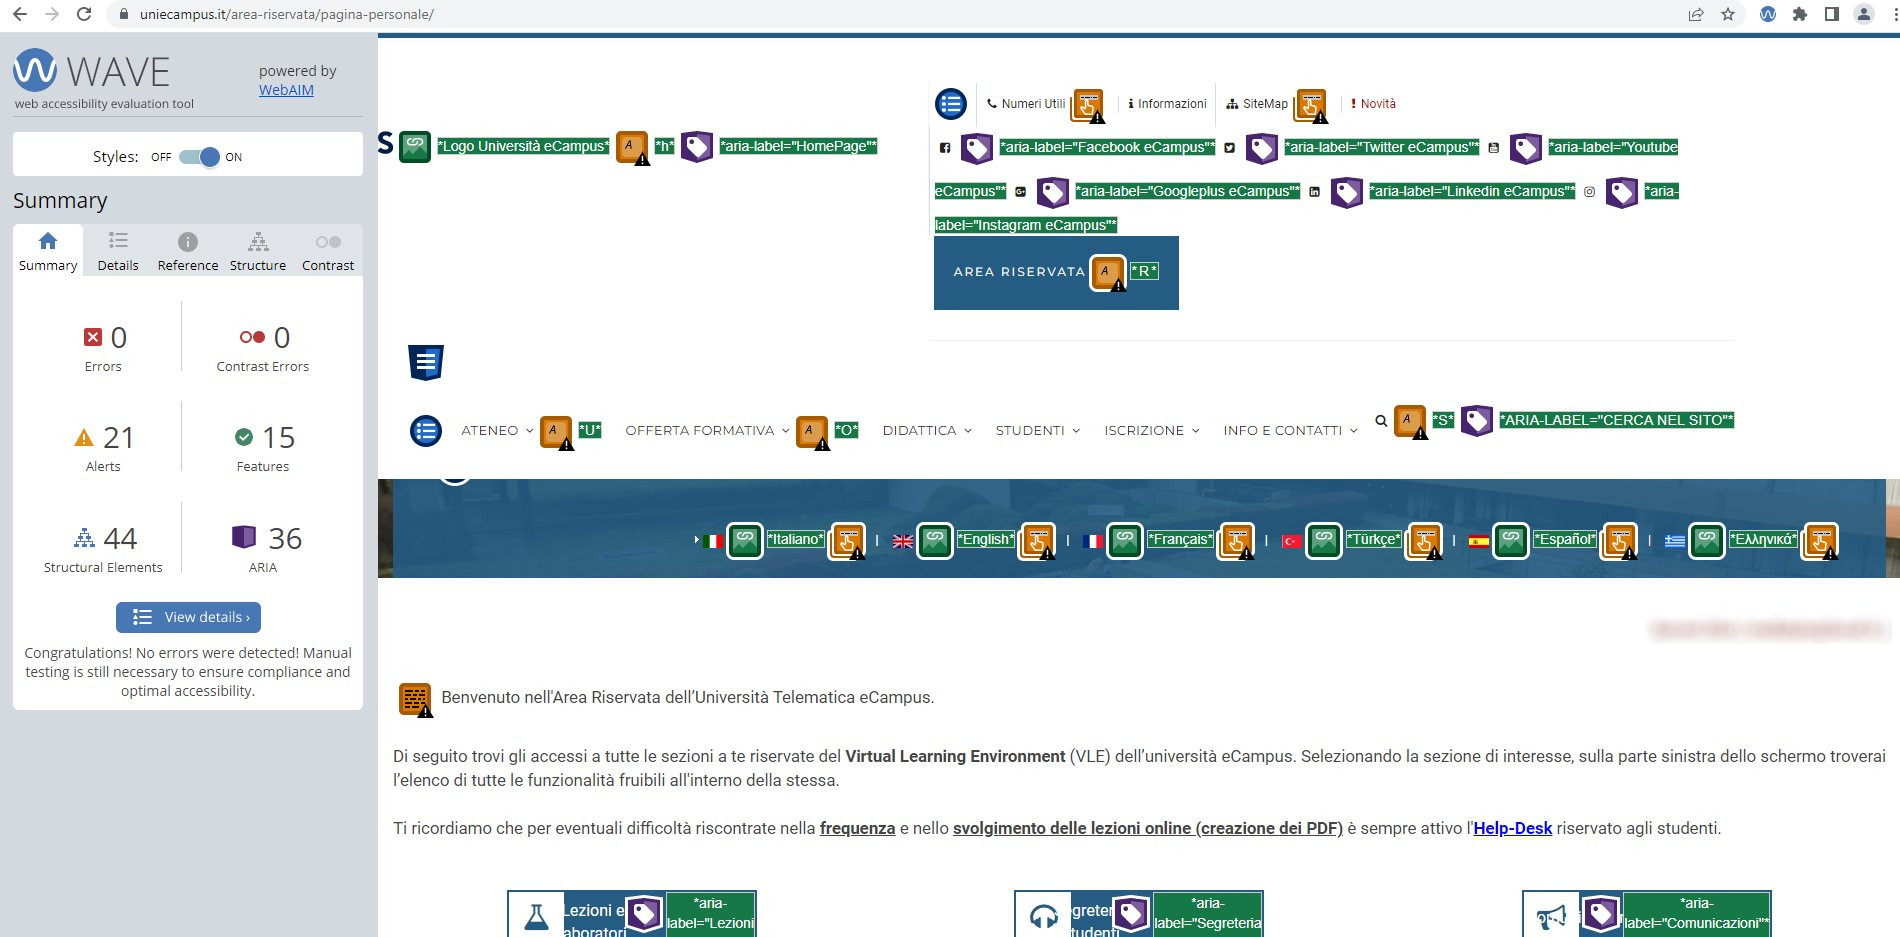The image size is (1900, 937).
Task: Open the WebAIM link
Action: click(x=286, y=90)
